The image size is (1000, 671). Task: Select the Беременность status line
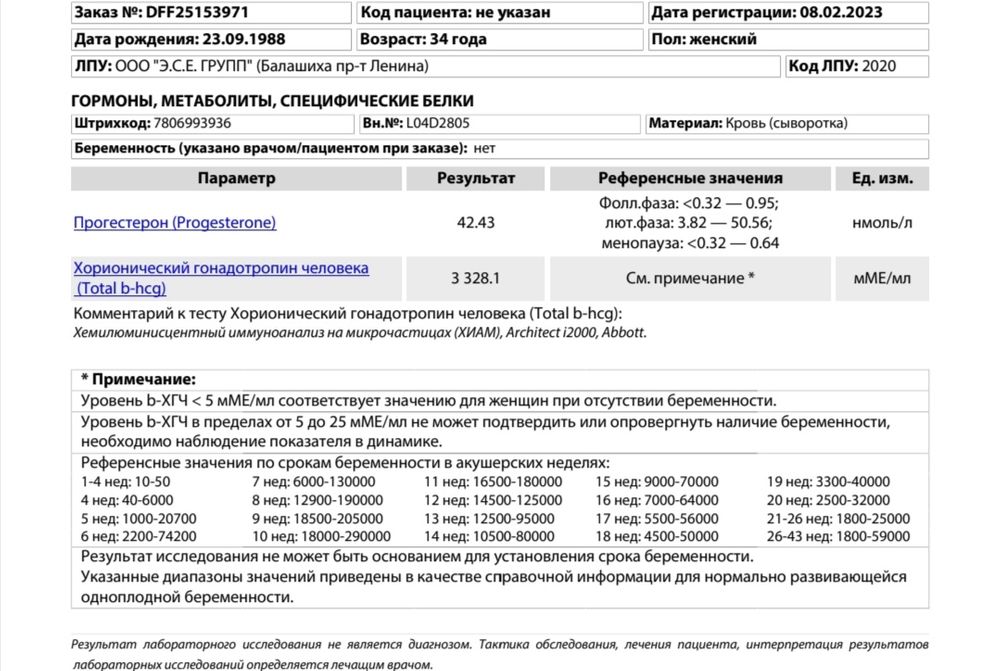tap(500, 149)
